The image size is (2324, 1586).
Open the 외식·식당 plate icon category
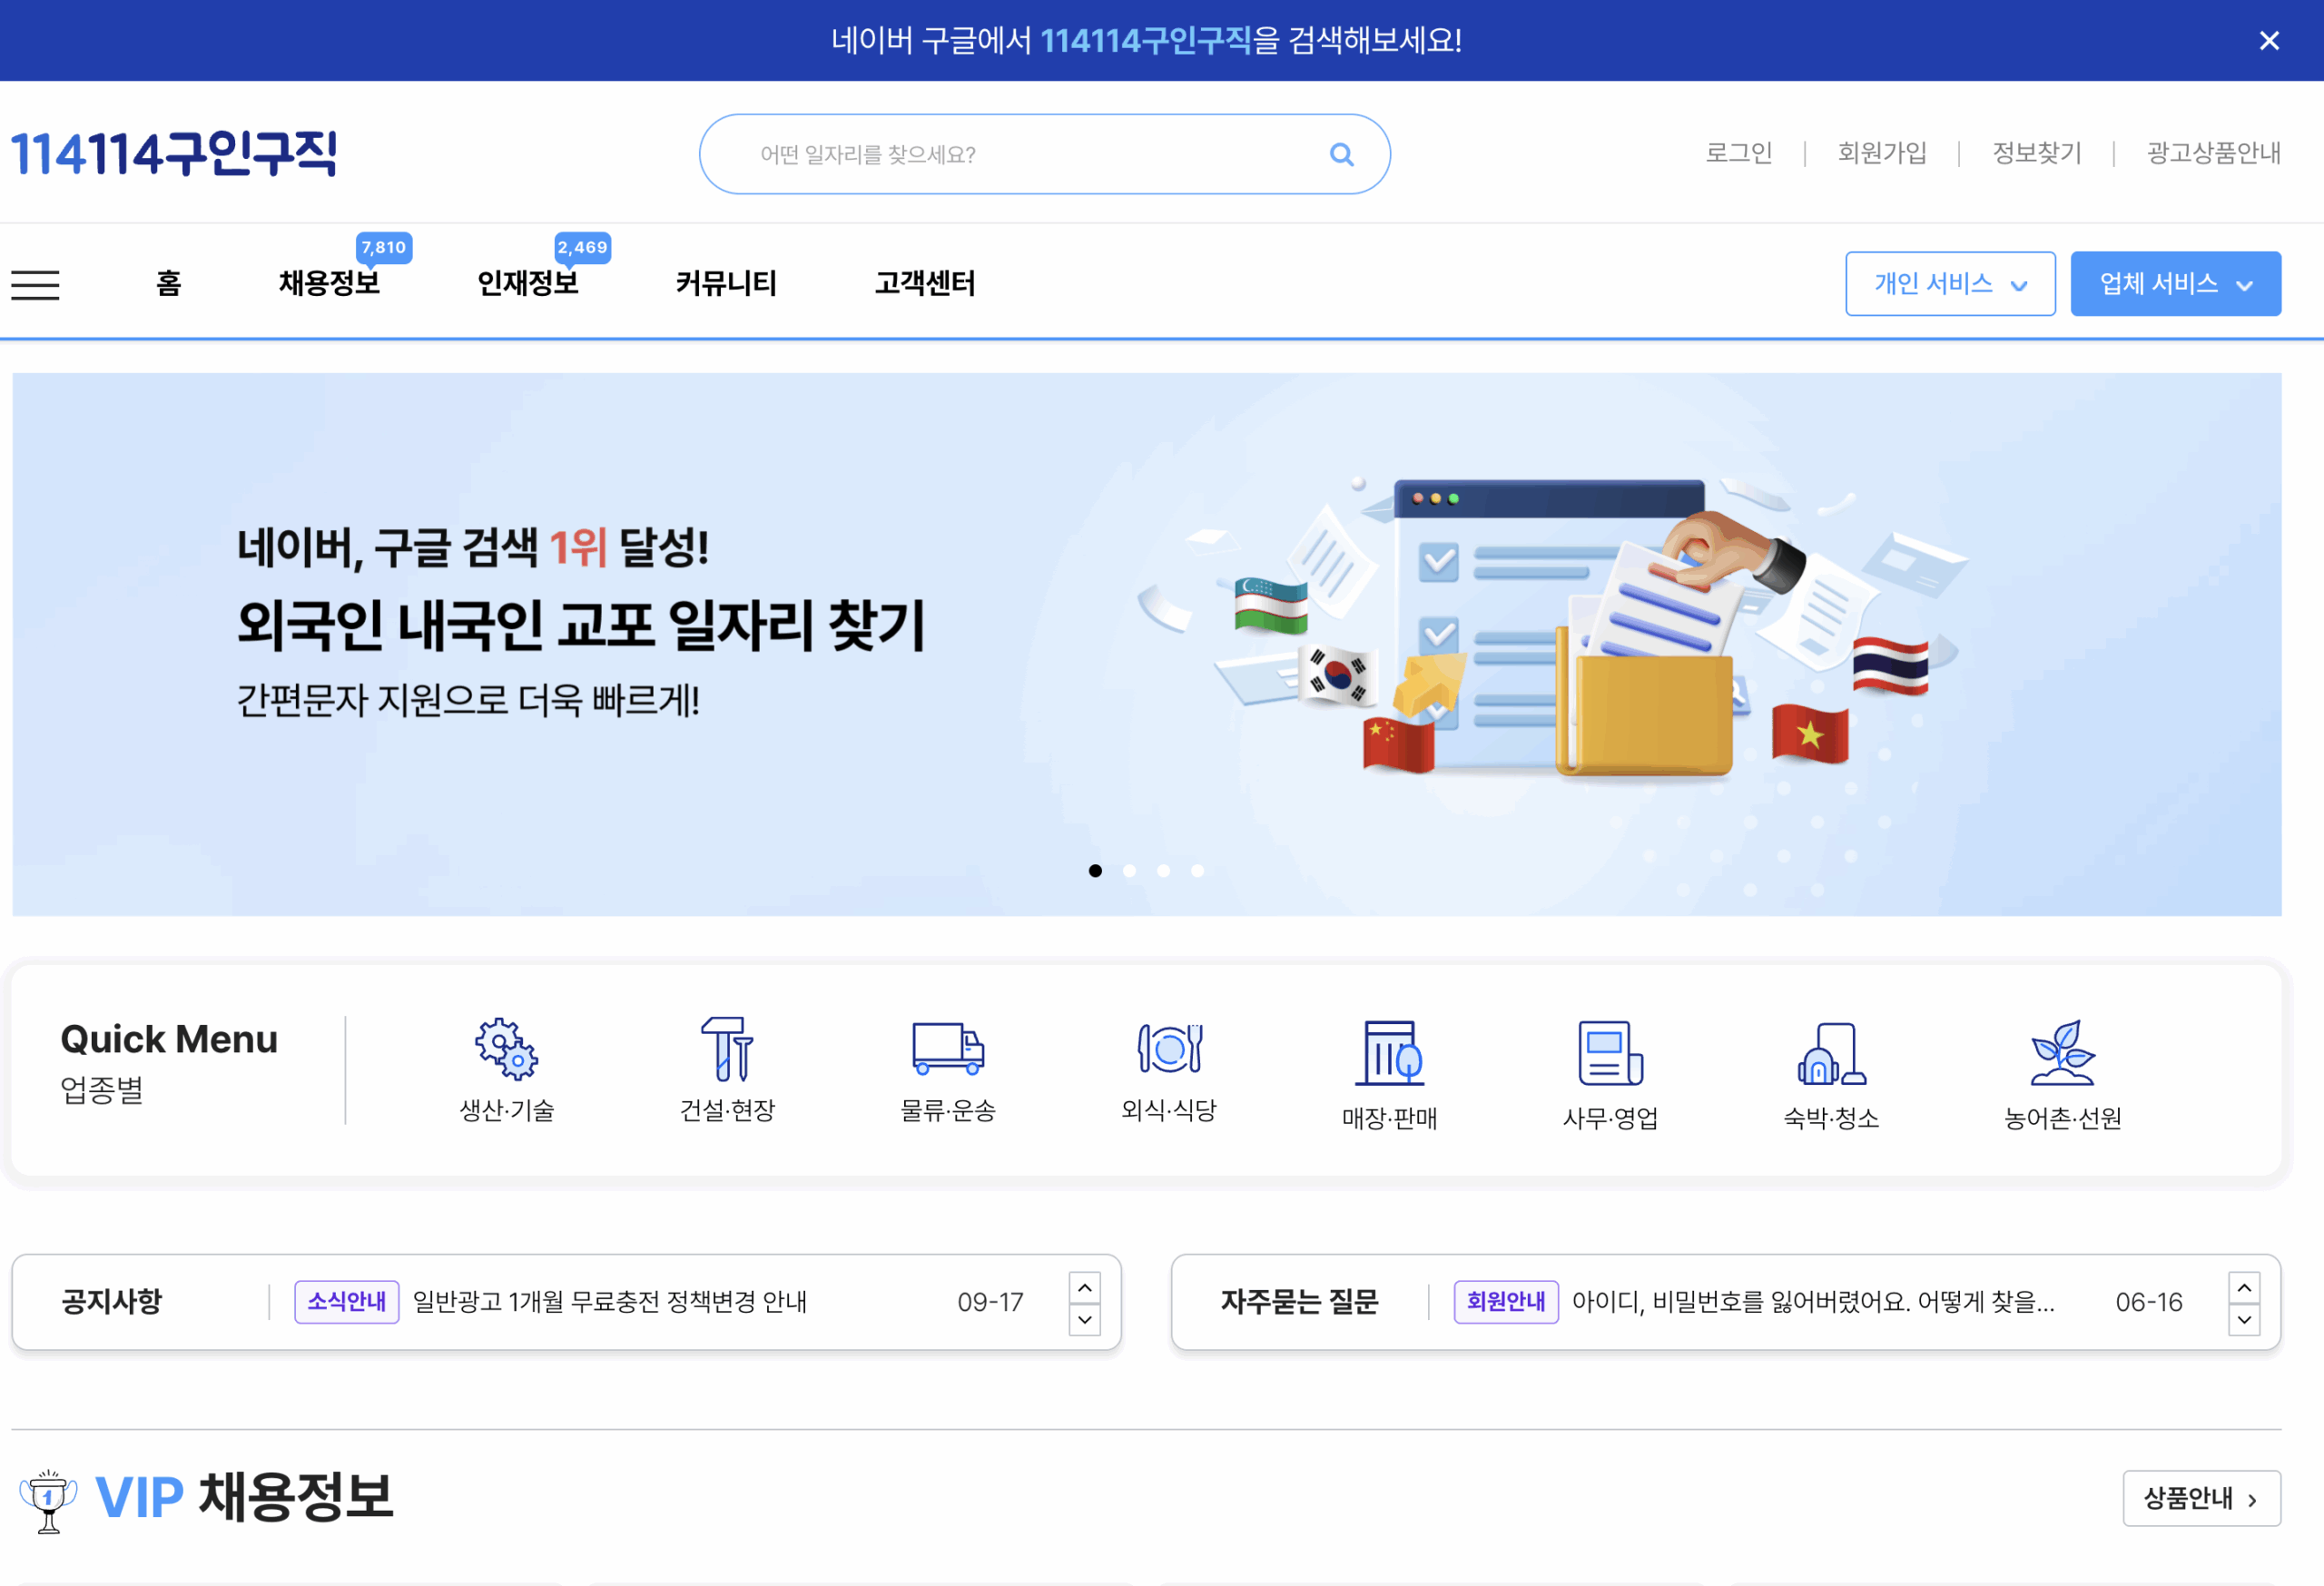1169,1049
